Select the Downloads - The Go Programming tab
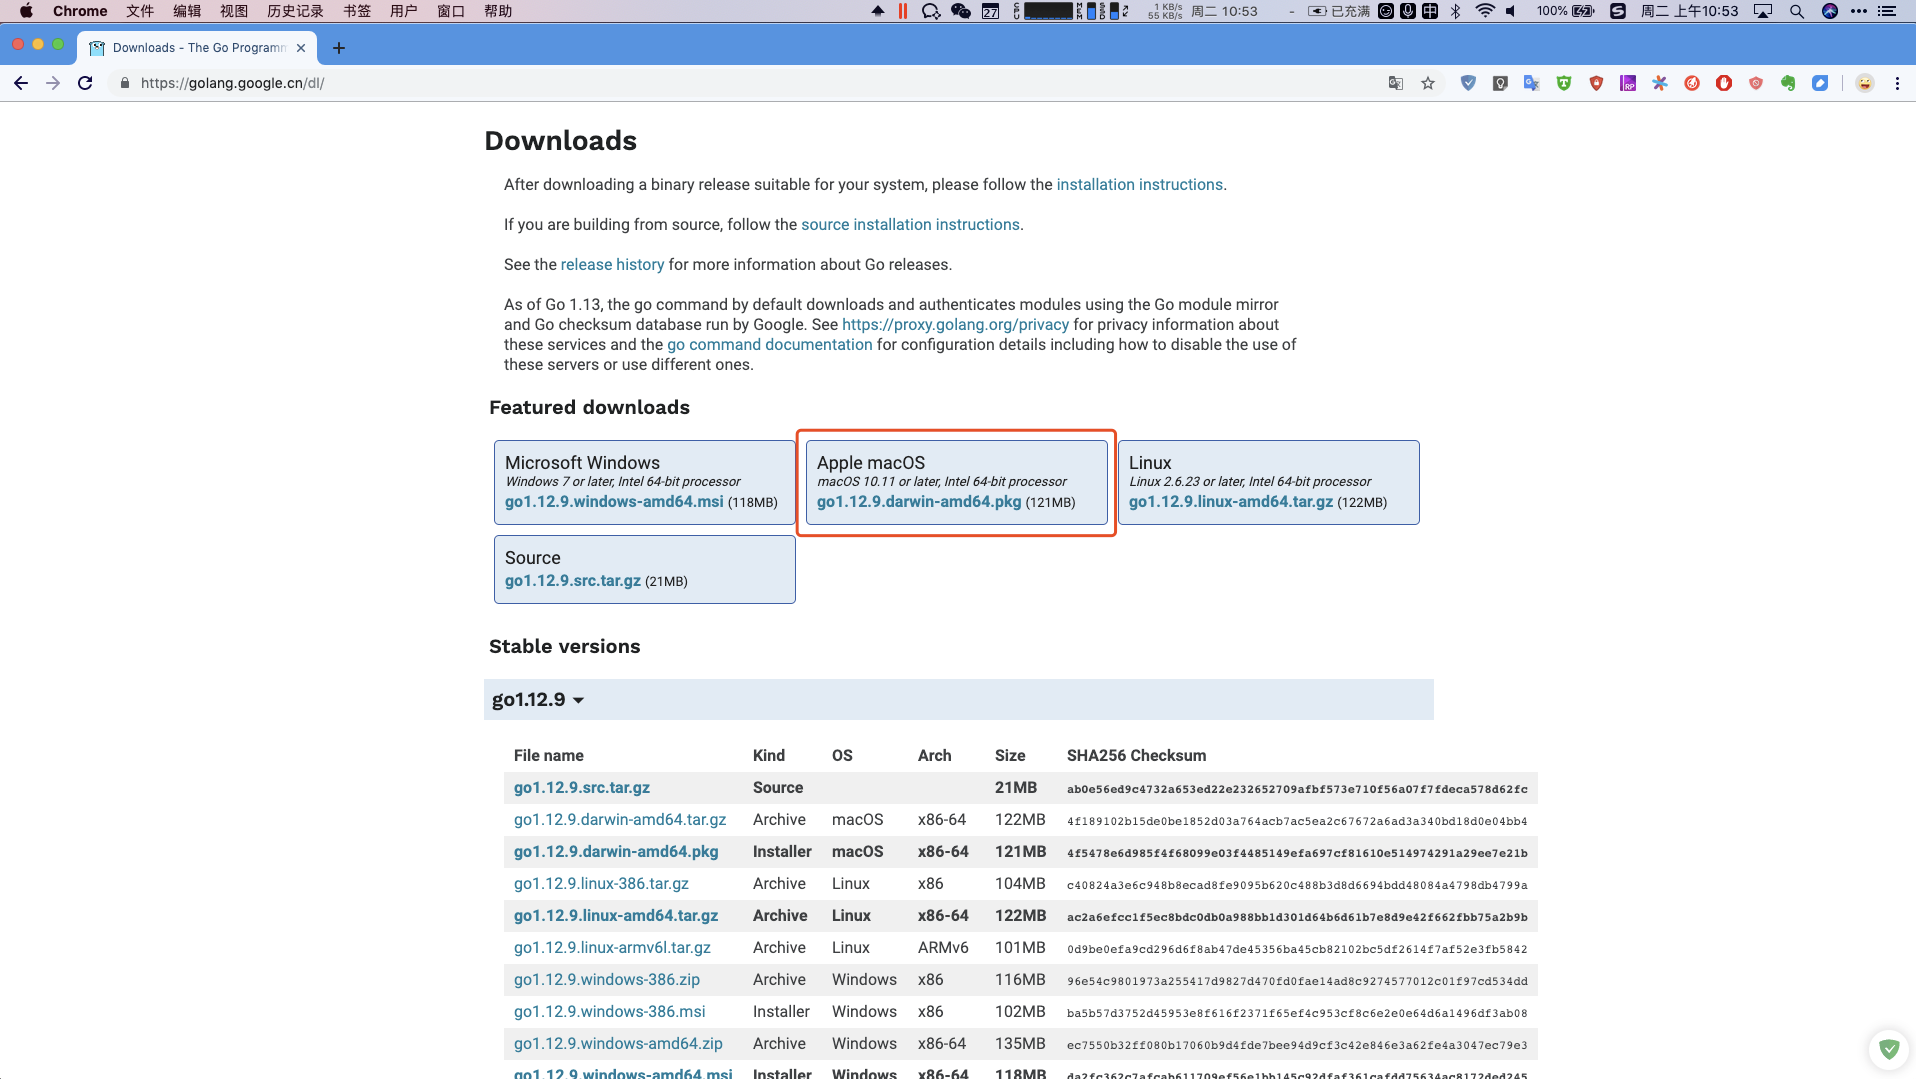The image size is (1916, 1079). [x=199, y=48]
